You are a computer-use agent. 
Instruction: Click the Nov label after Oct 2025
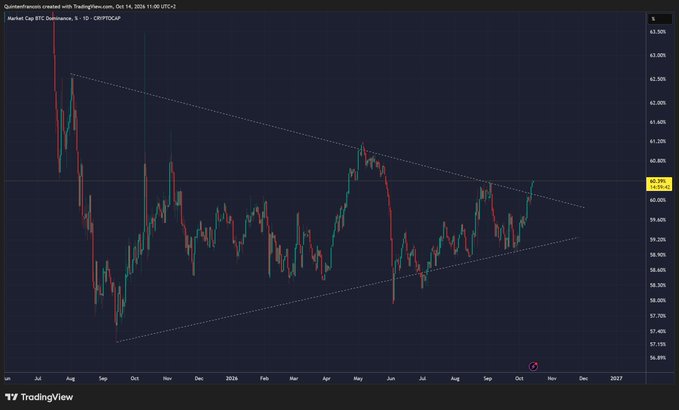click(x=168, y=378)
